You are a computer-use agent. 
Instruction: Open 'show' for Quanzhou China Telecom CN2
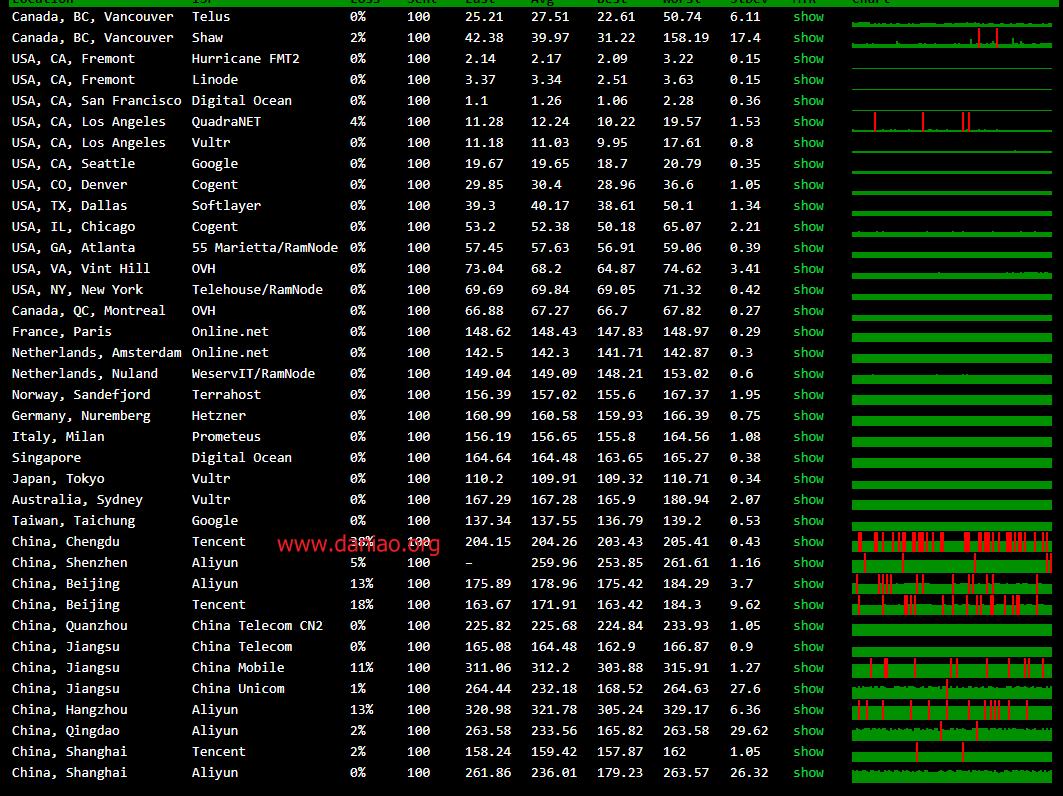coord(808,626)
